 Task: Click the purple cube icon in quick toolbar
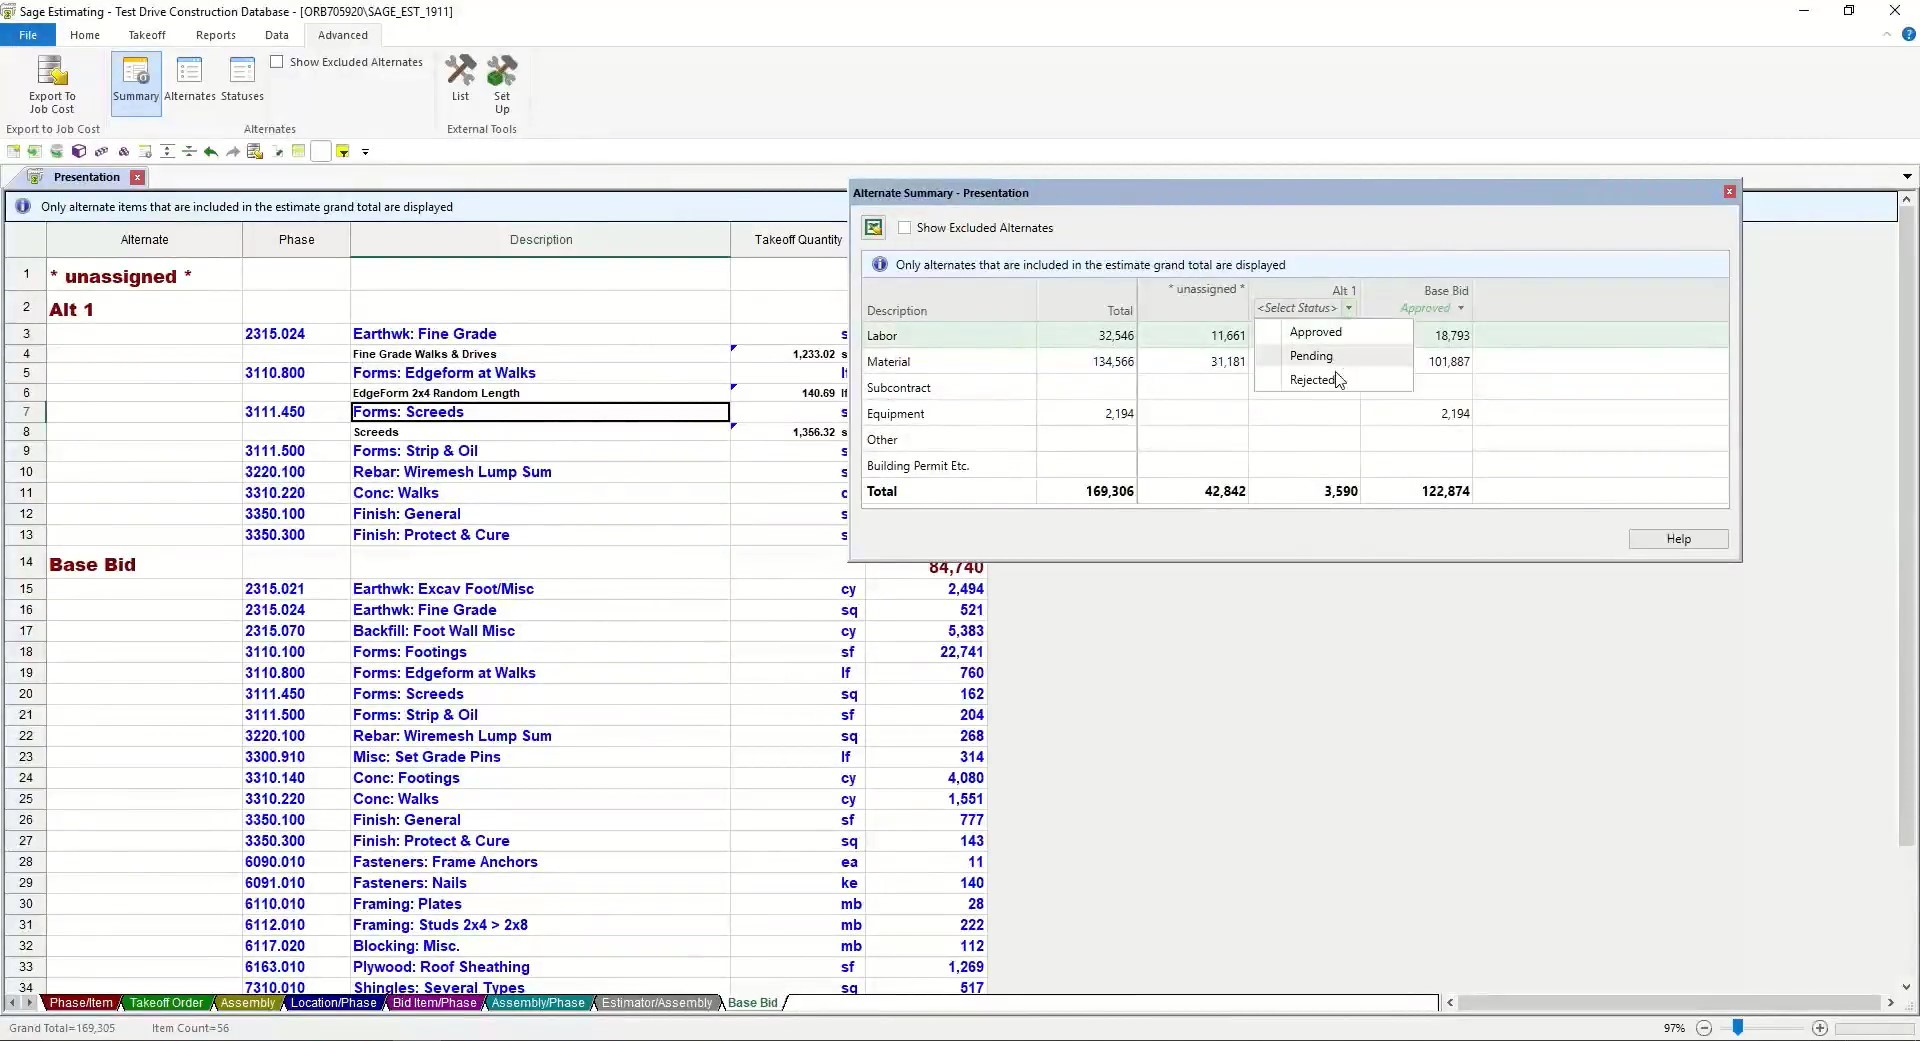click(78, 152)
